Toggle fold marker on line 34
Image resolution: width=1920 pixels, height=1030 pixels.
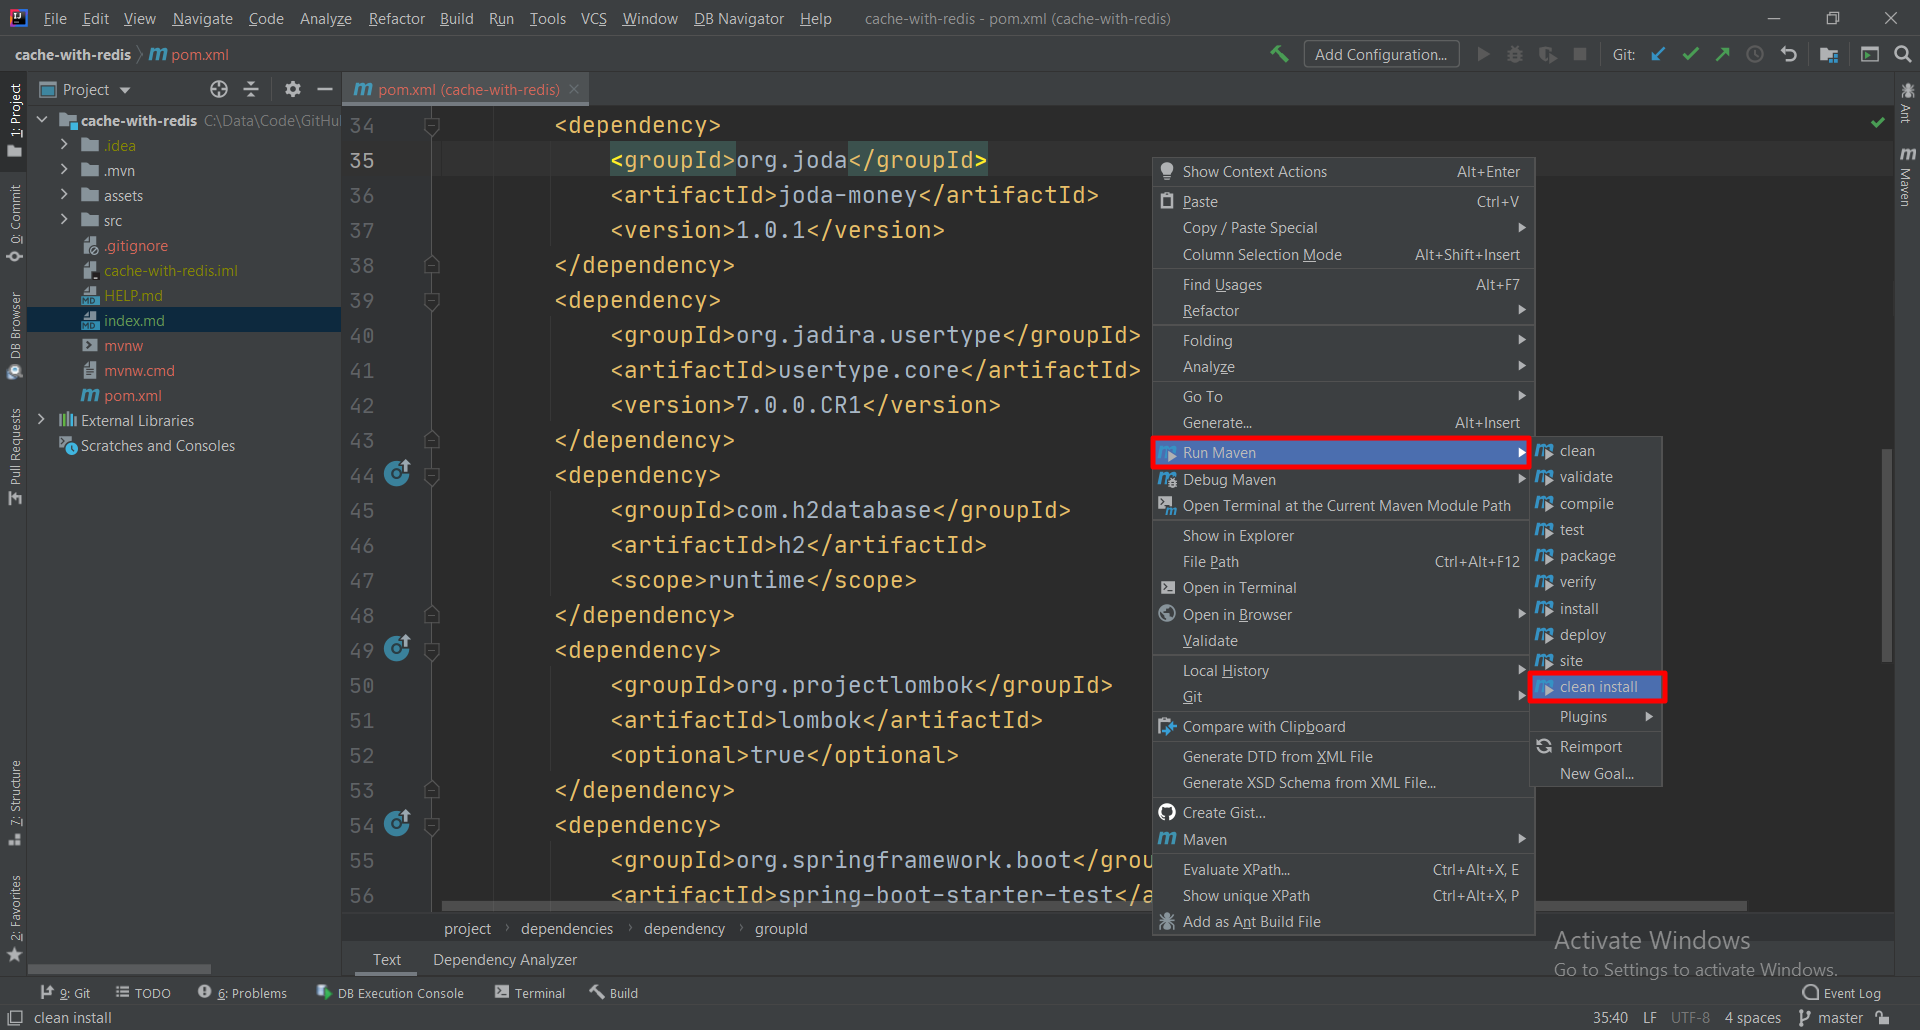(432, 126)
